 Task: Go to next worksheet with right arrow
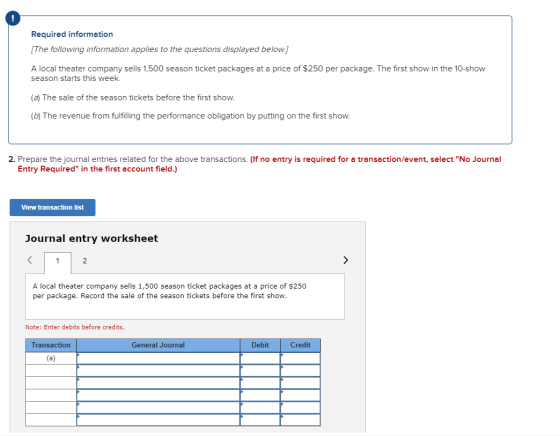coord(345,260)
